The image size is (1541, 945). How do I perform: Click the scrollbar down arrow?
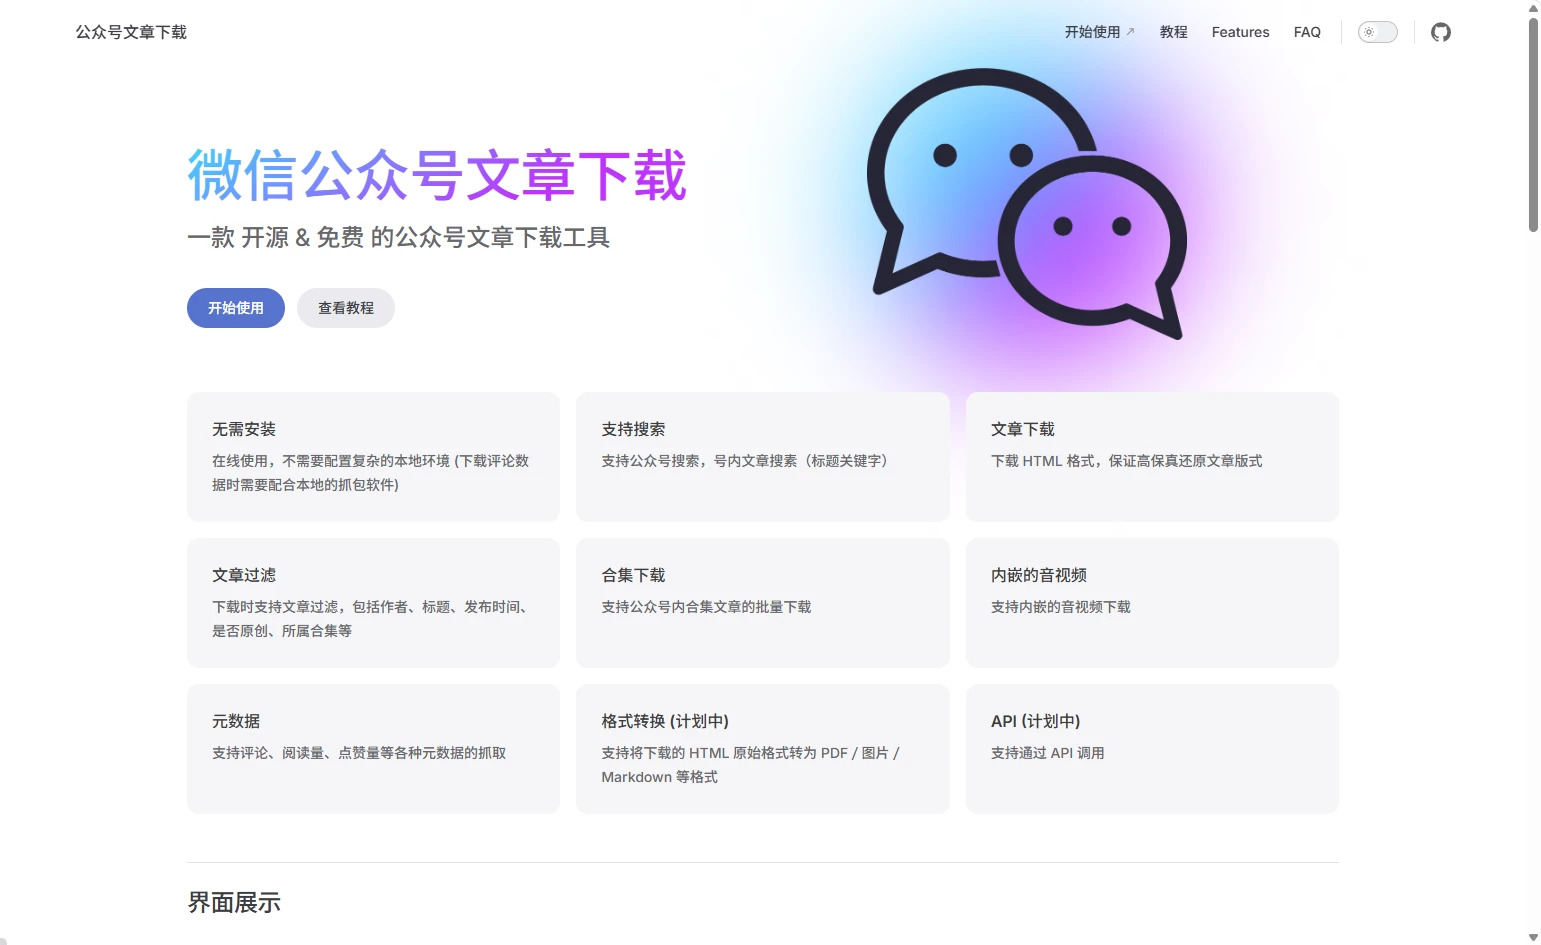pyautogui.click(x=1533, y=937)
